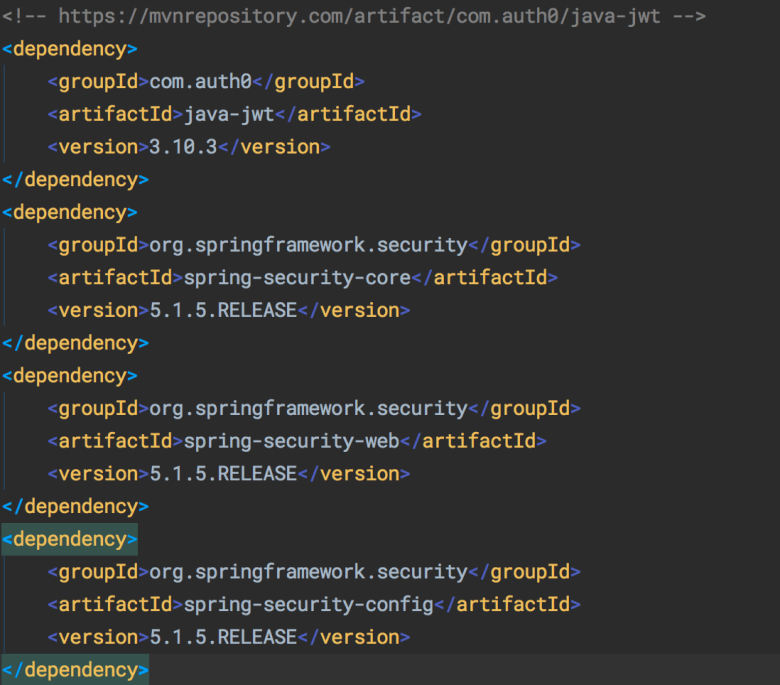
Task: Click version 3.10.3 value
Action: click(x=183, y=147)
